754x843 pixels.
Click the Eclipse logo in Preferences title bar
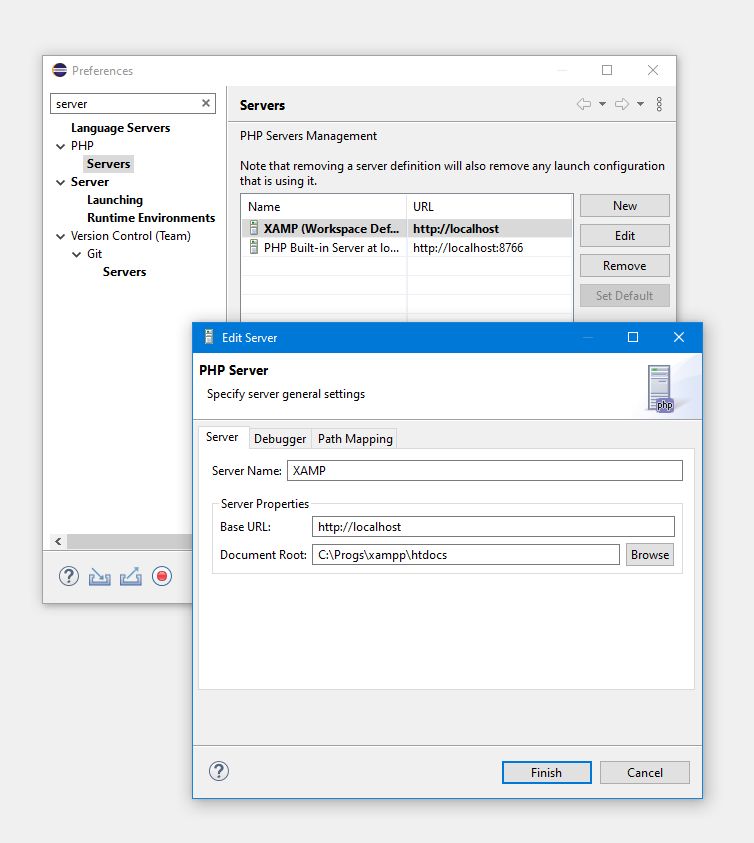(60, 70)
